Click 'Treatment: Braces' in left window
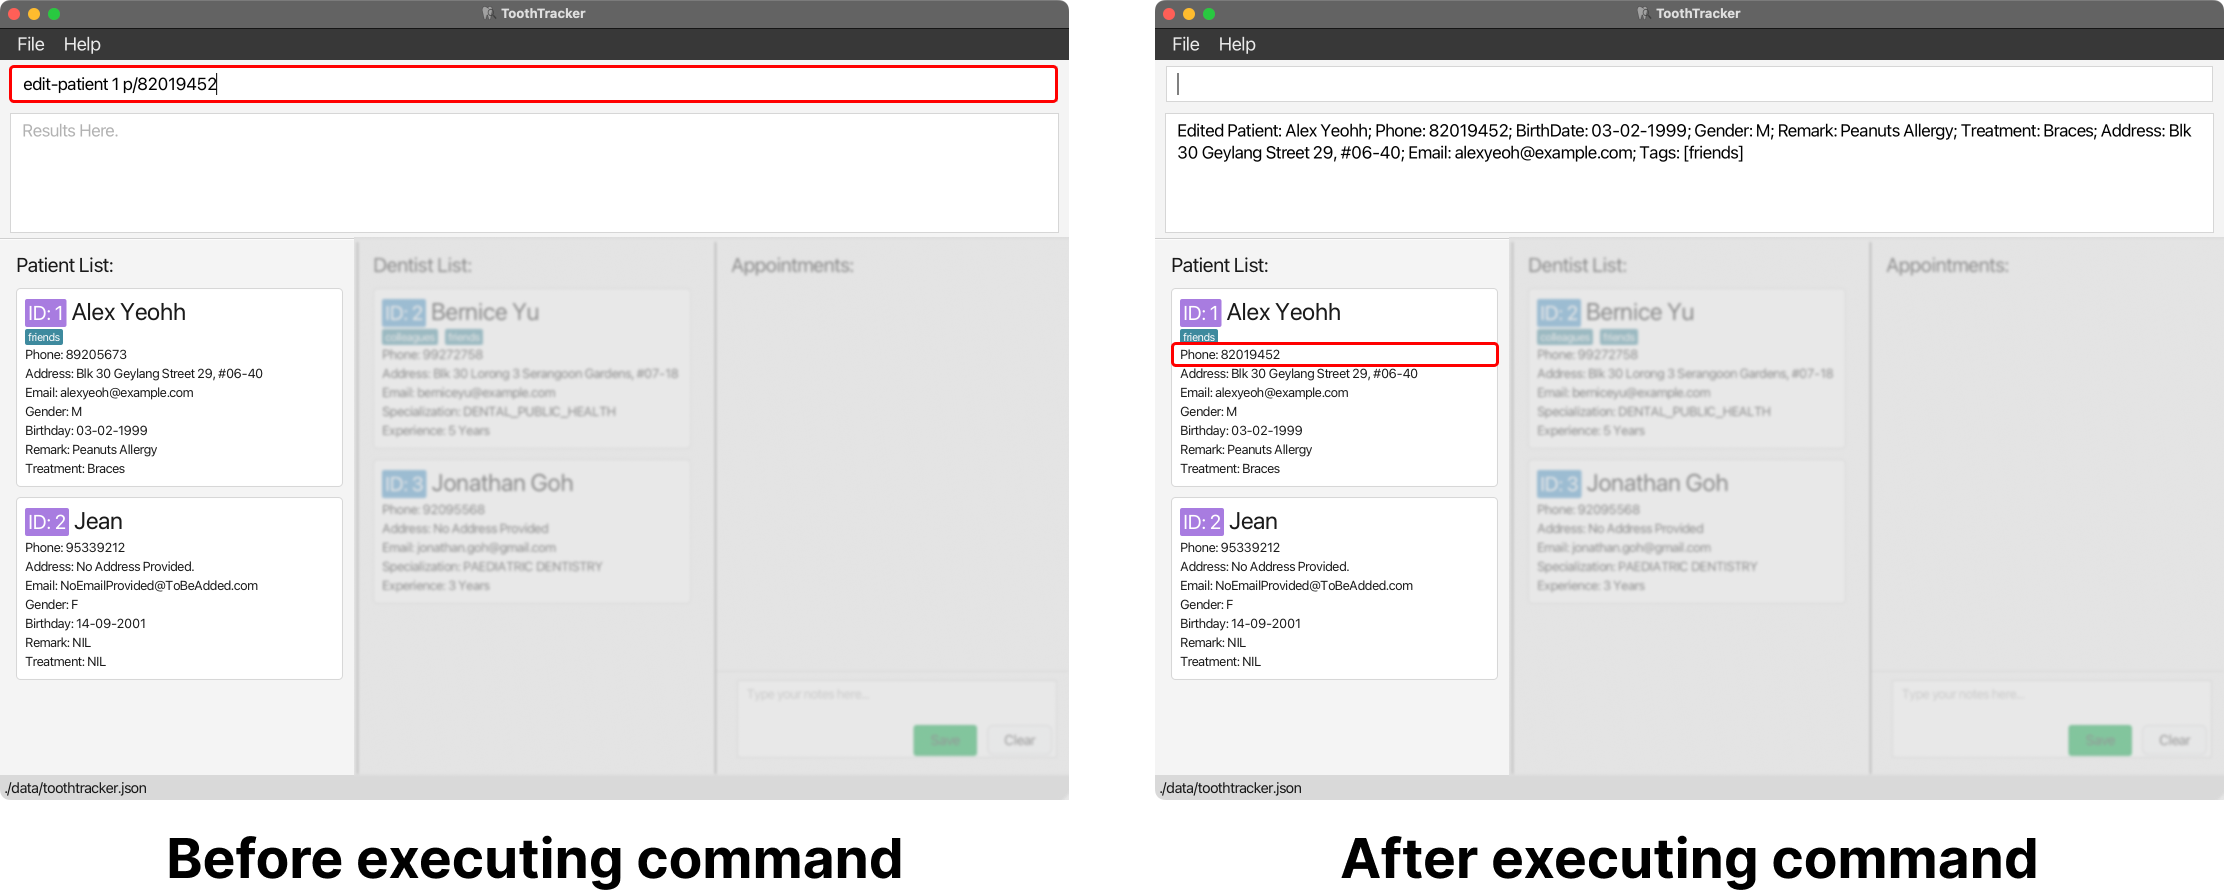 tap(75, 468)
